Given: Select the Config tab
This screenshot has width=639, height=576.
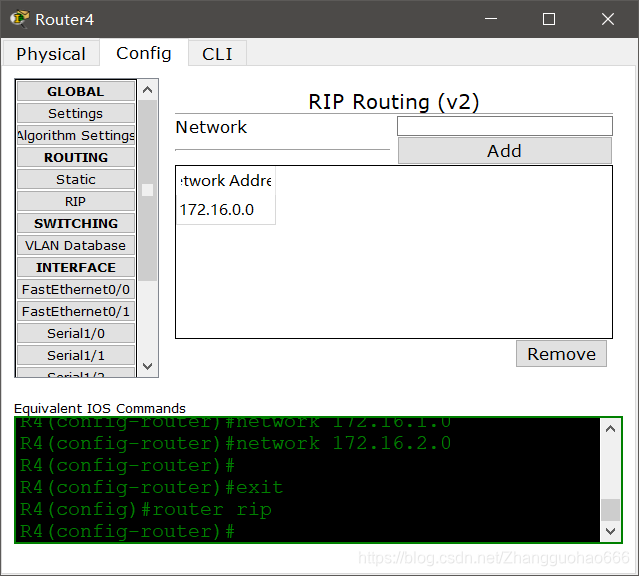Looking at the screenshot, I should 143,53.
